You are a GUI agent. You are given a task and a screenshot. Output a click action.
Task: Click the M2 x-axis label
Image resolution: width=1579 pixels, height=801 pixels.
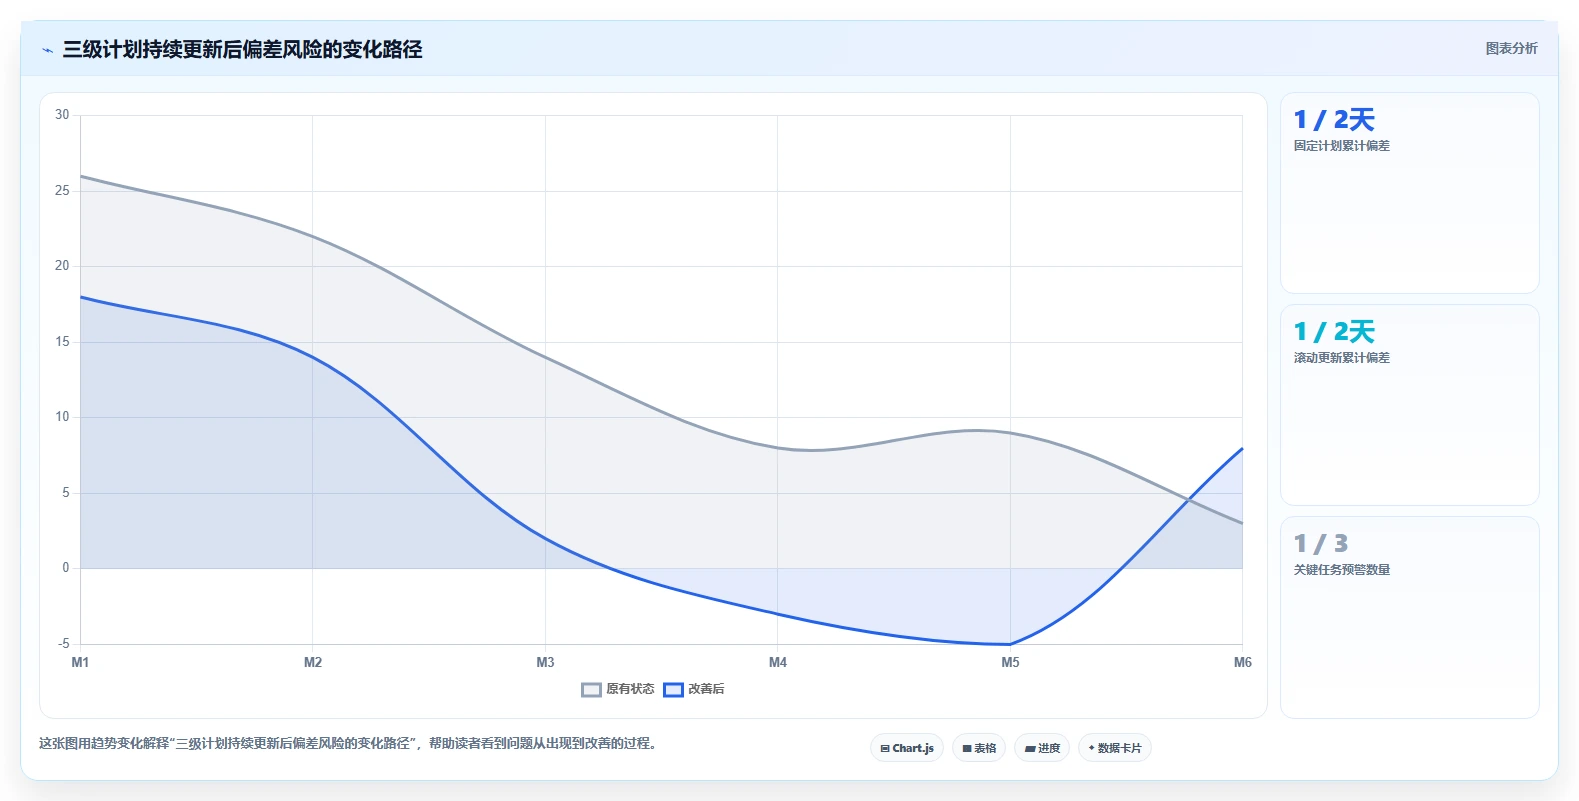tap(313, 662)
